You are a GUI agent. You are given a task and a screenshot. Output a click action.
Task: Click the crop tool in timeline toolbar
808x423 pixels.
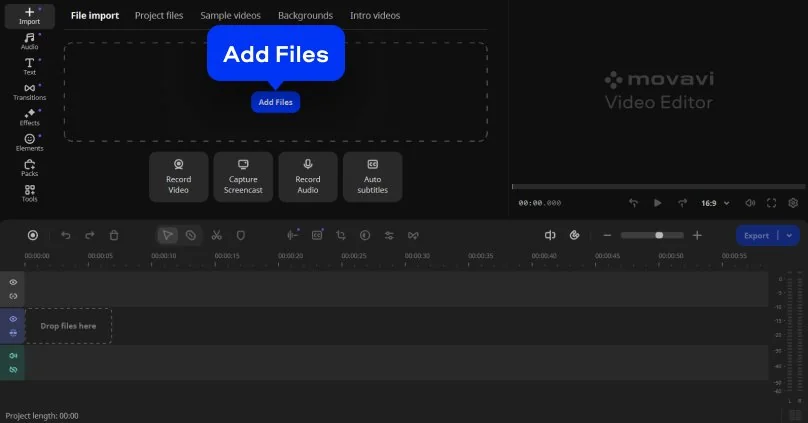tap(341, 235)
